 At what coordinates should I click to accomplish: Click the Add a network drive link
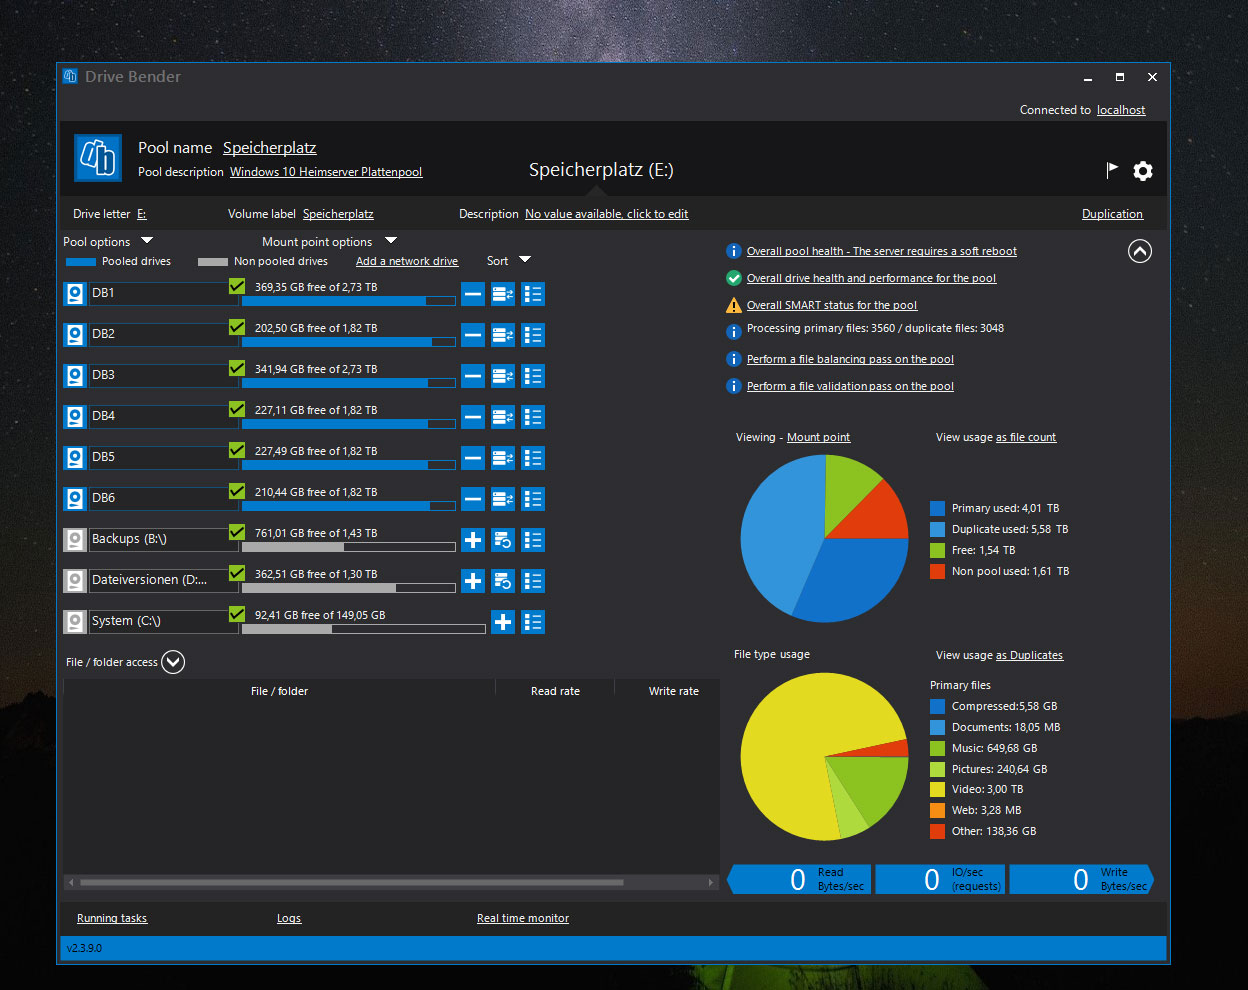[x=407, y=261]
